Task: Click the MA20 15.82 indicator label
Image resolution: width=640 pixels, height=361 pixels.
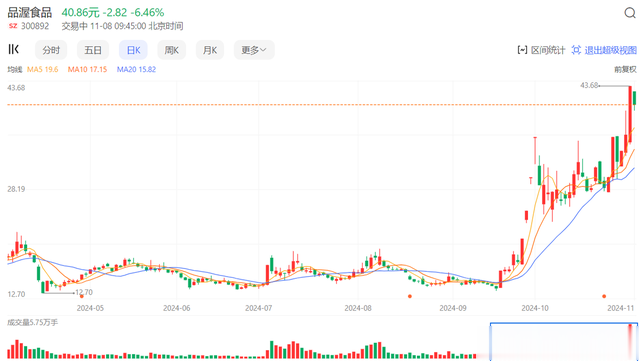Action: (x=136, y=69)
